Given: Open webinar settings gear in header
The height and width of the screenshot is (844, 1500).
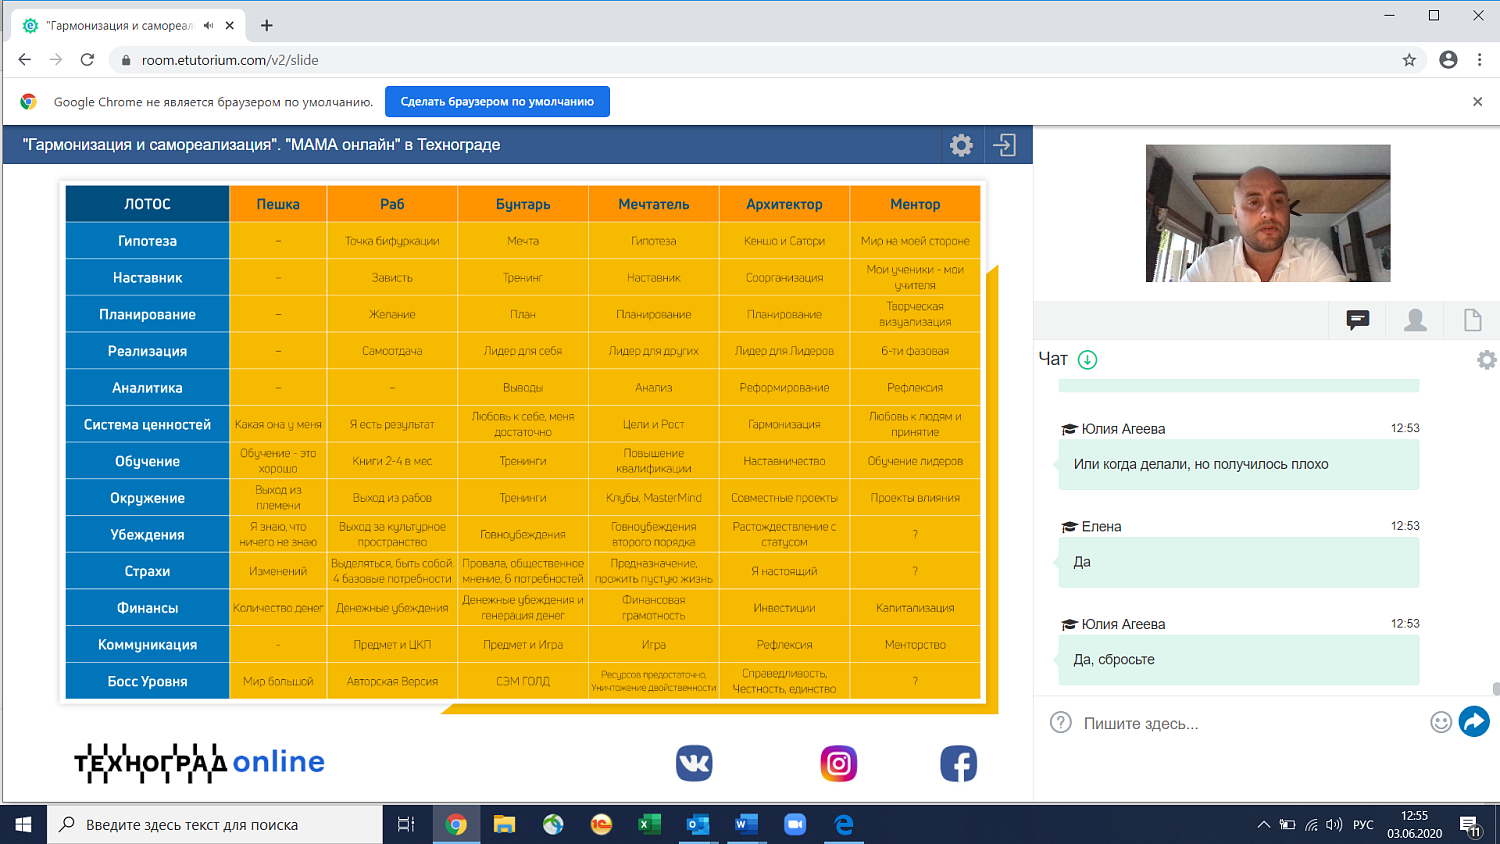Looking at the screenshot, I should (x=961, y=145).
